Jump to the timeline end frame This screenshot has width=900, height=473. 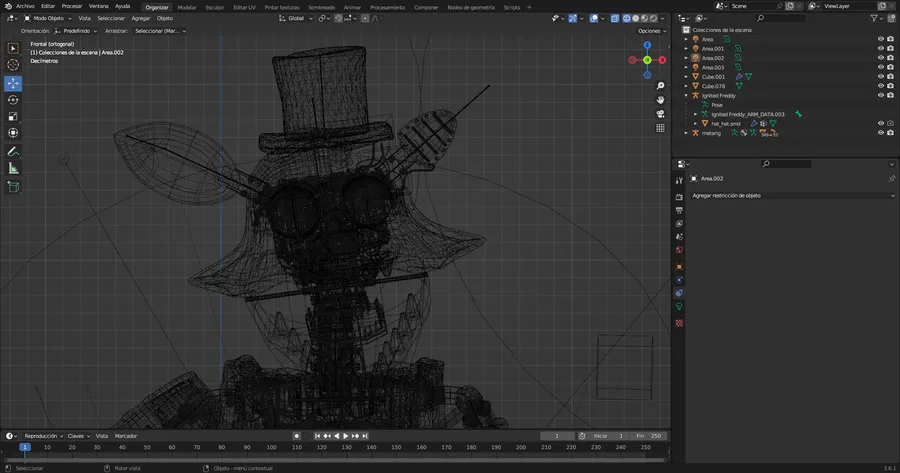[364, 436]
